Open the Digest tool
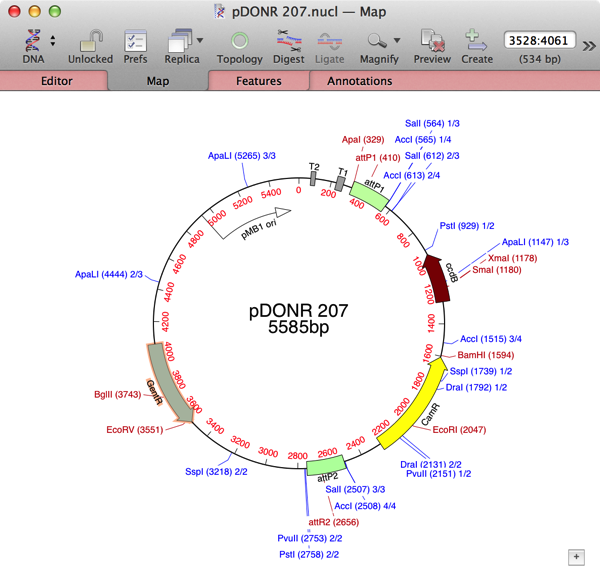This screenshot has width=600, height=581. click(290, 41)
